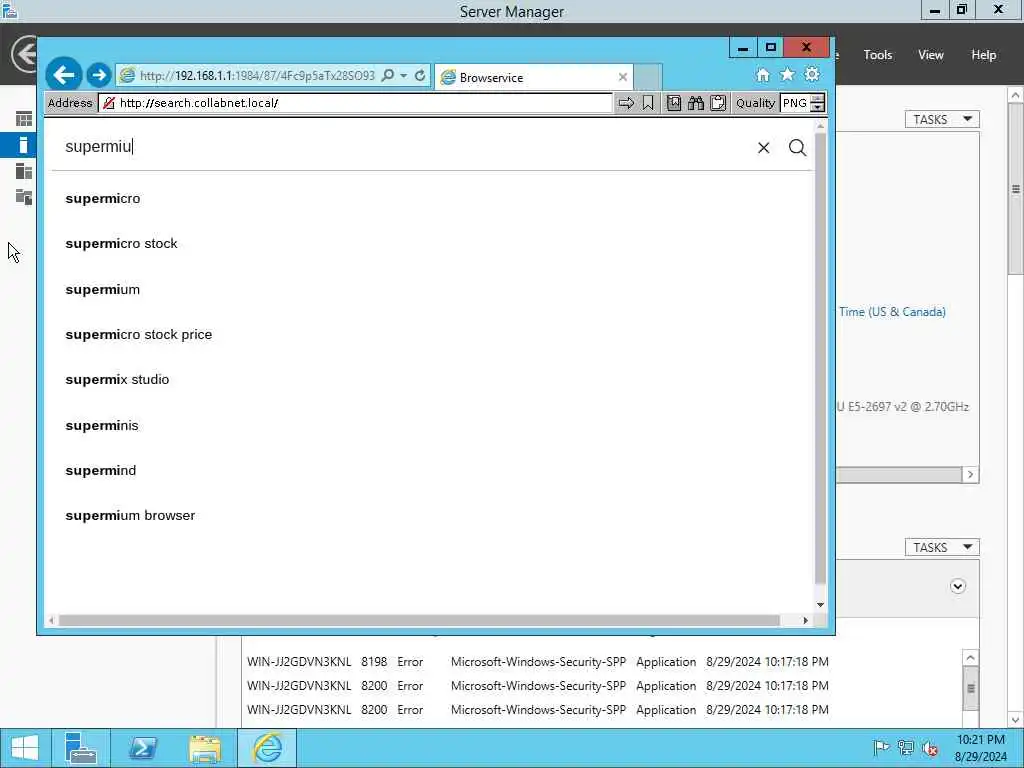Click the Server Manager scrollbar up arrow

pyautogui.click(x=1016, y=95)
